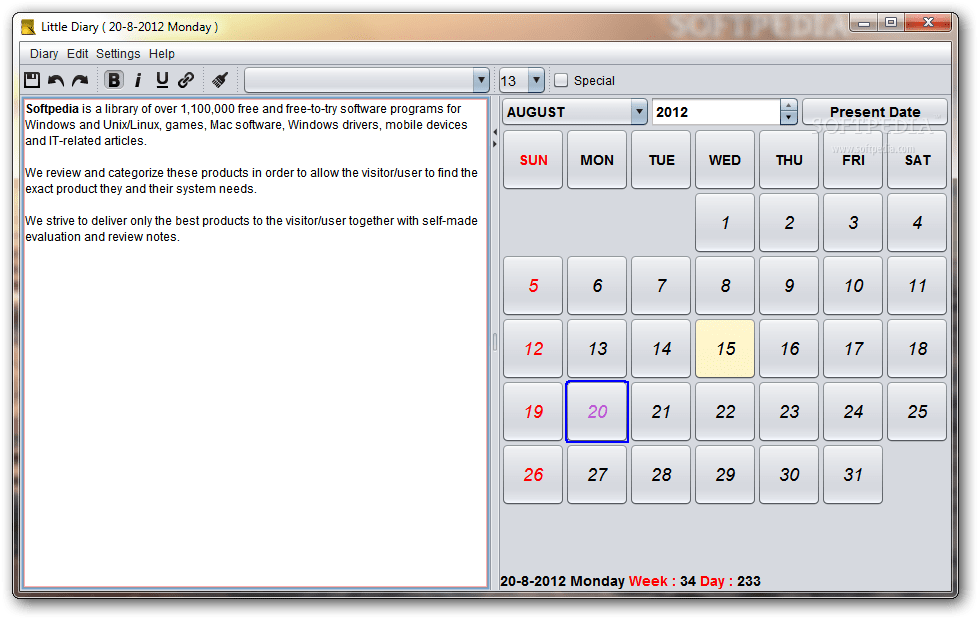Click the bold word Softpedia

click(52, 109)
